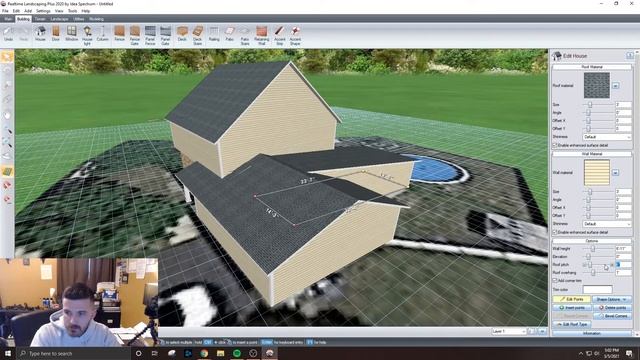The image size is (640, 360).
Task: Open the Shape Options dropdown button
Action: 611,299
